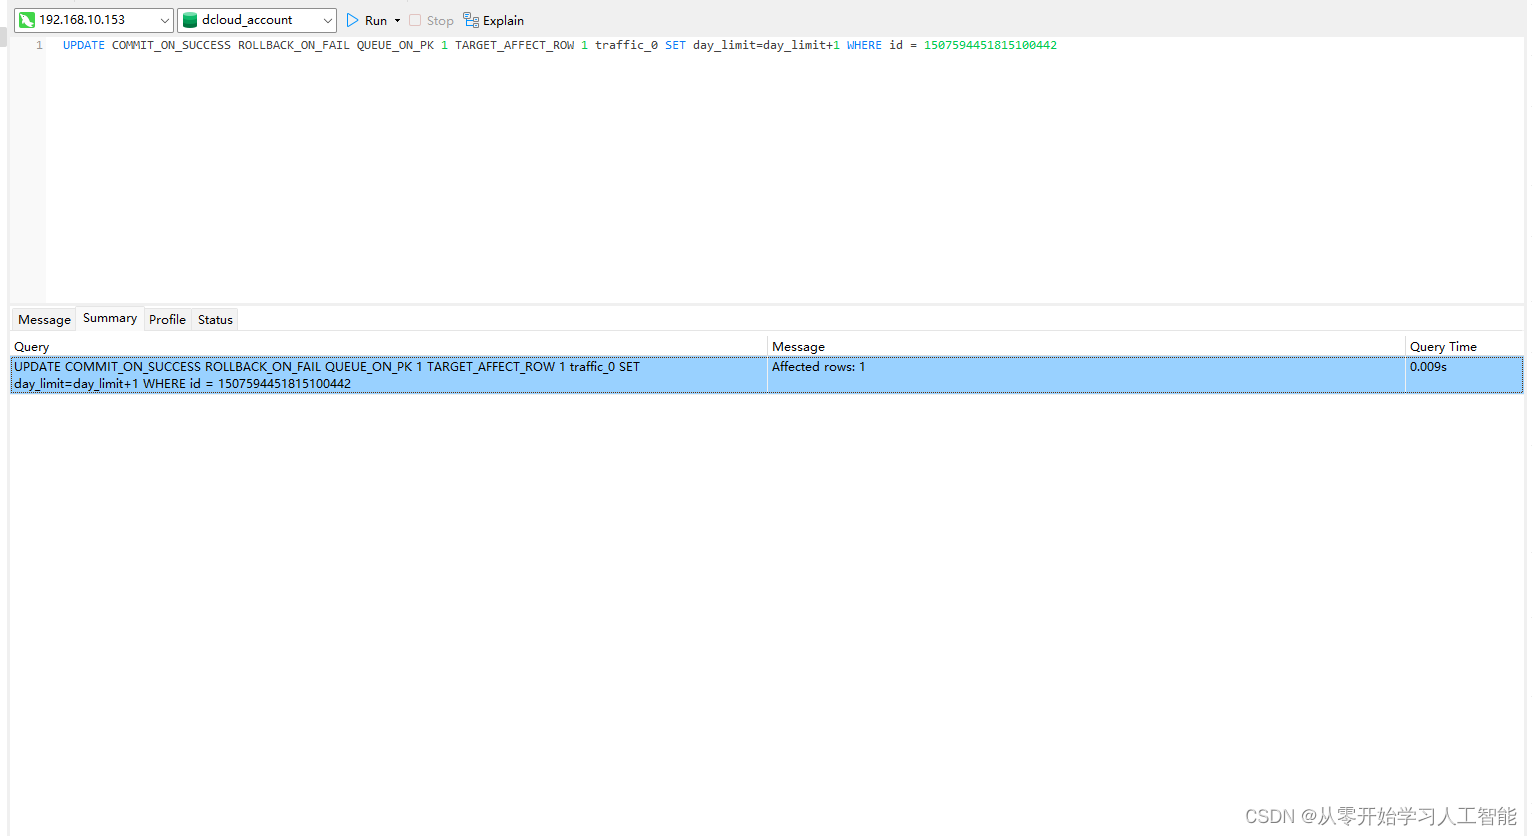Click the Run button label
Image resolution: width=1532 pixels, height=836 pixels.
376,20
